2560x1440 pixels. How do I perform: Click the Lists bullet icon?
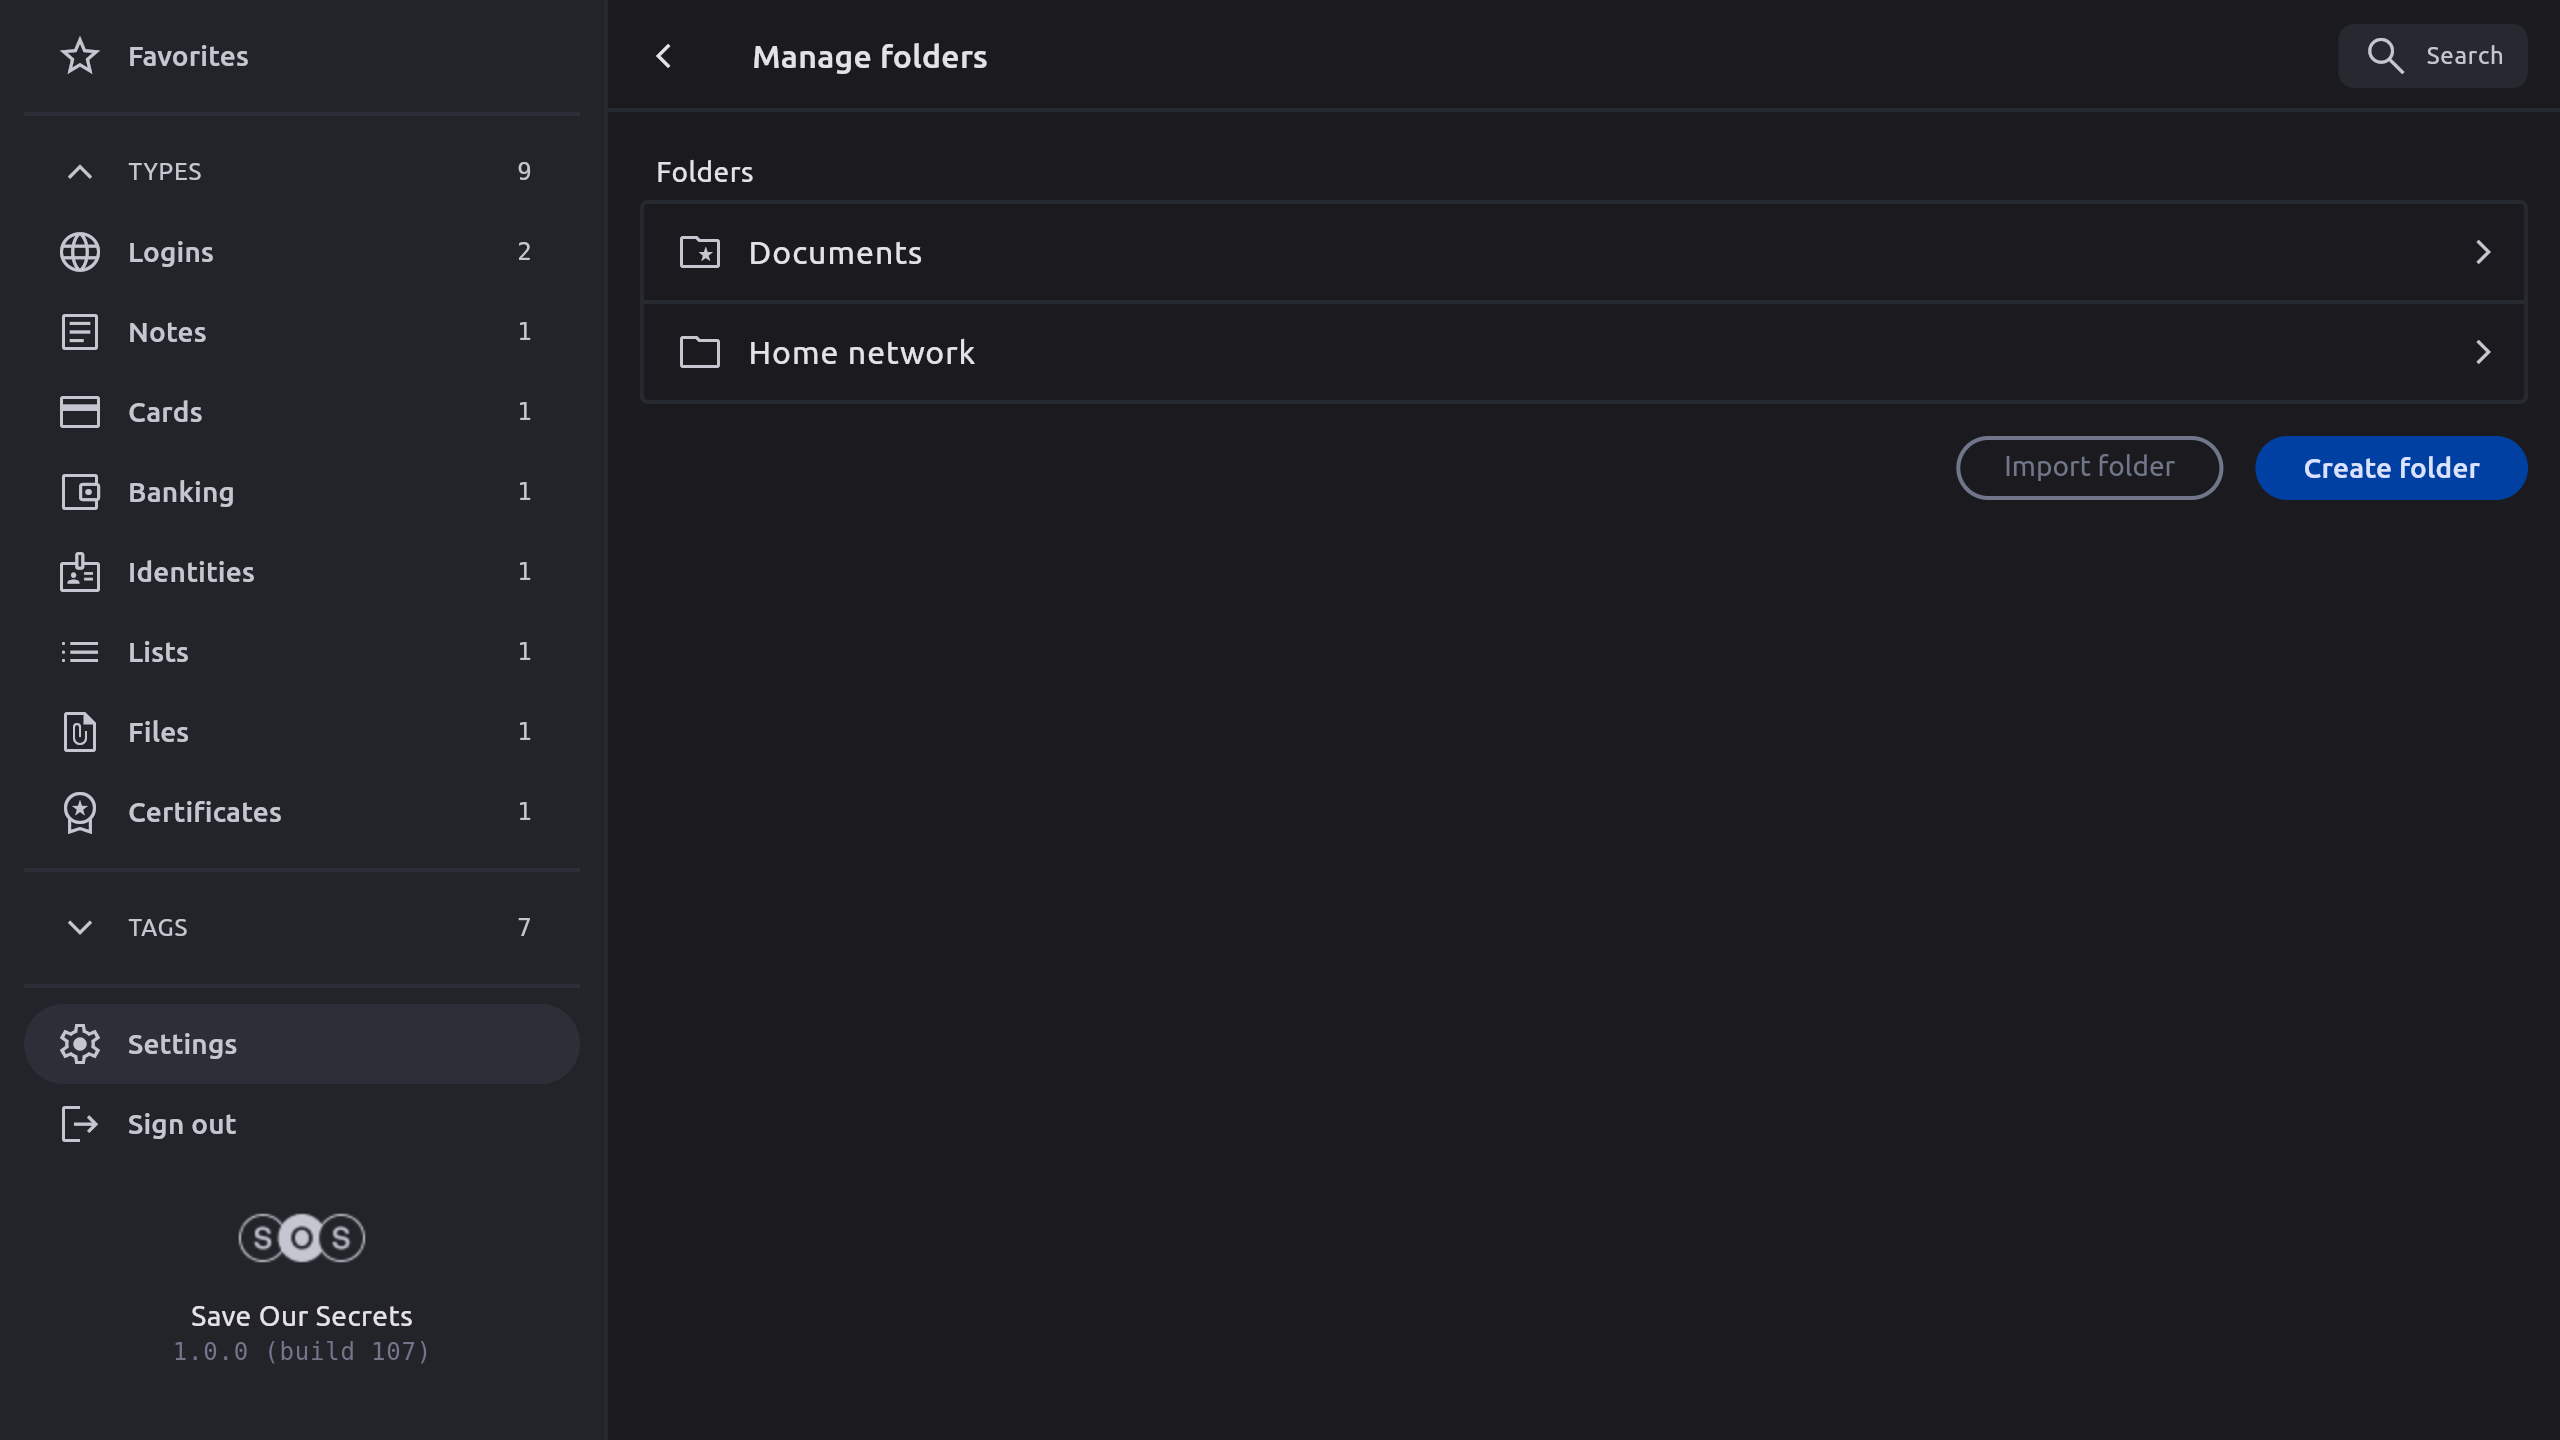[80, 652]
